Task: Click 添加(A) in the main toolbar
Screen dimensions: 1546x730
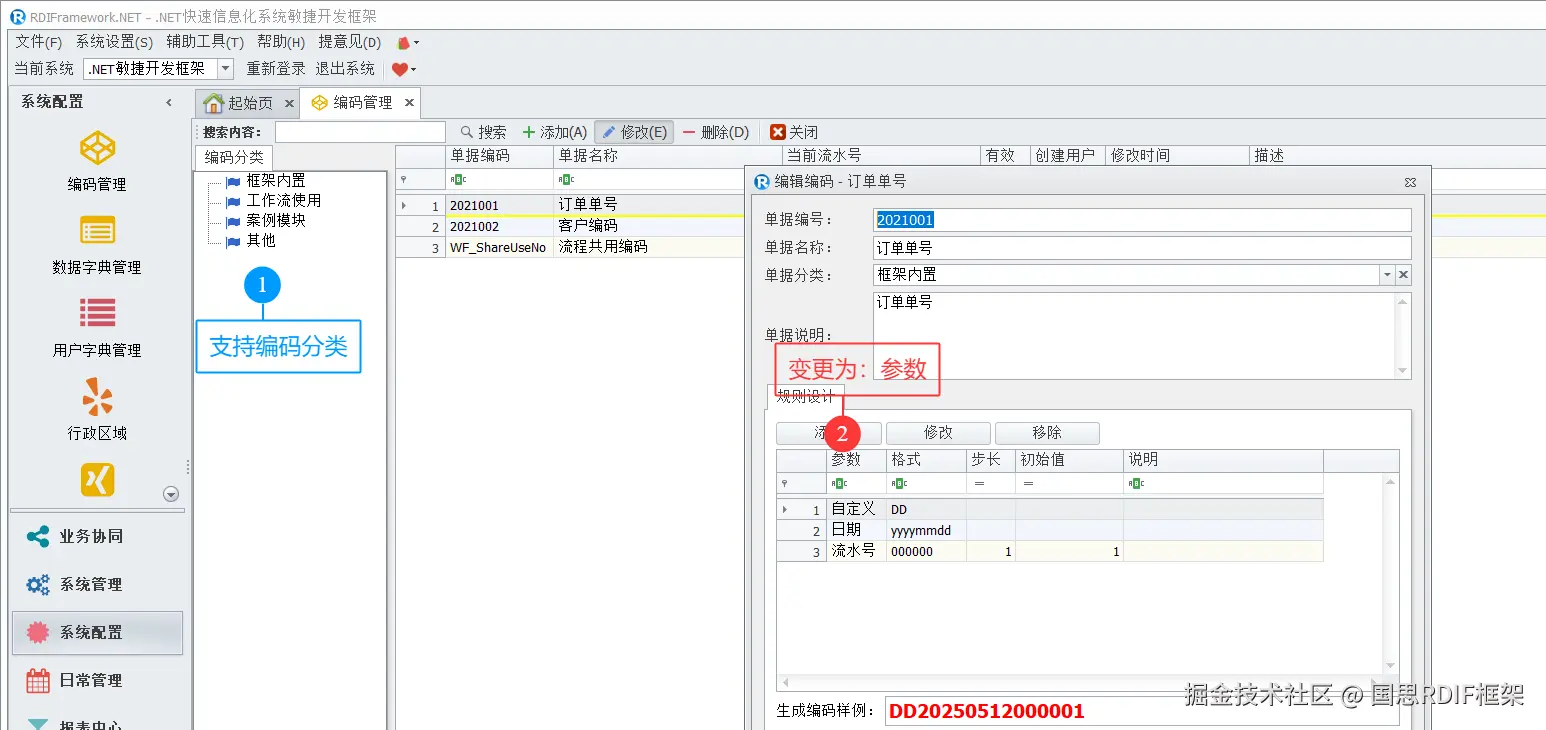Action: pyautogui.click(x=555, y=132)
